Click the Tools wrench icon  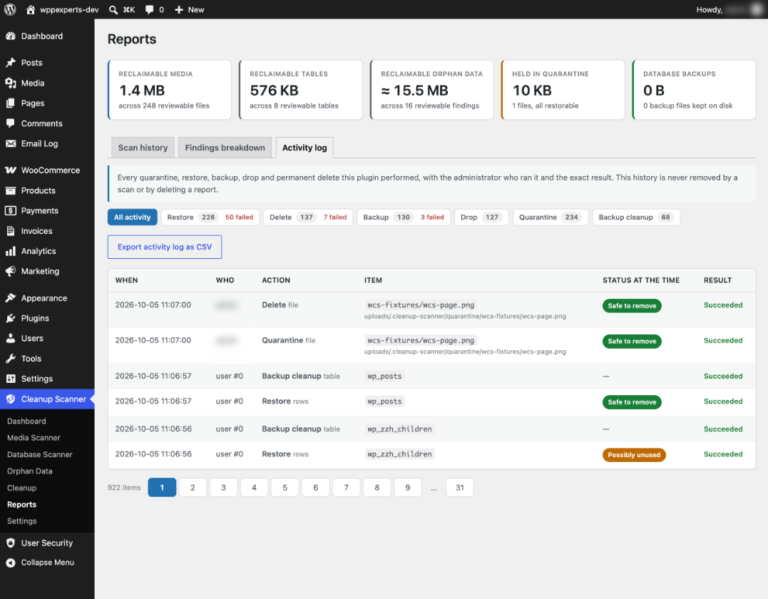[10, 358]
